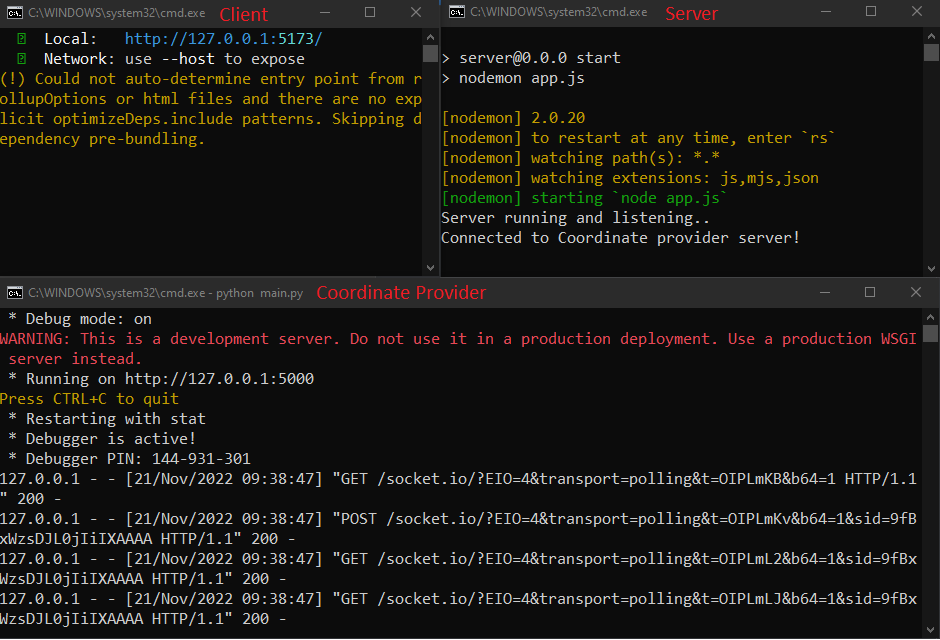
Task: Click the Server title bar path text
Action: [x=559, y=12]
